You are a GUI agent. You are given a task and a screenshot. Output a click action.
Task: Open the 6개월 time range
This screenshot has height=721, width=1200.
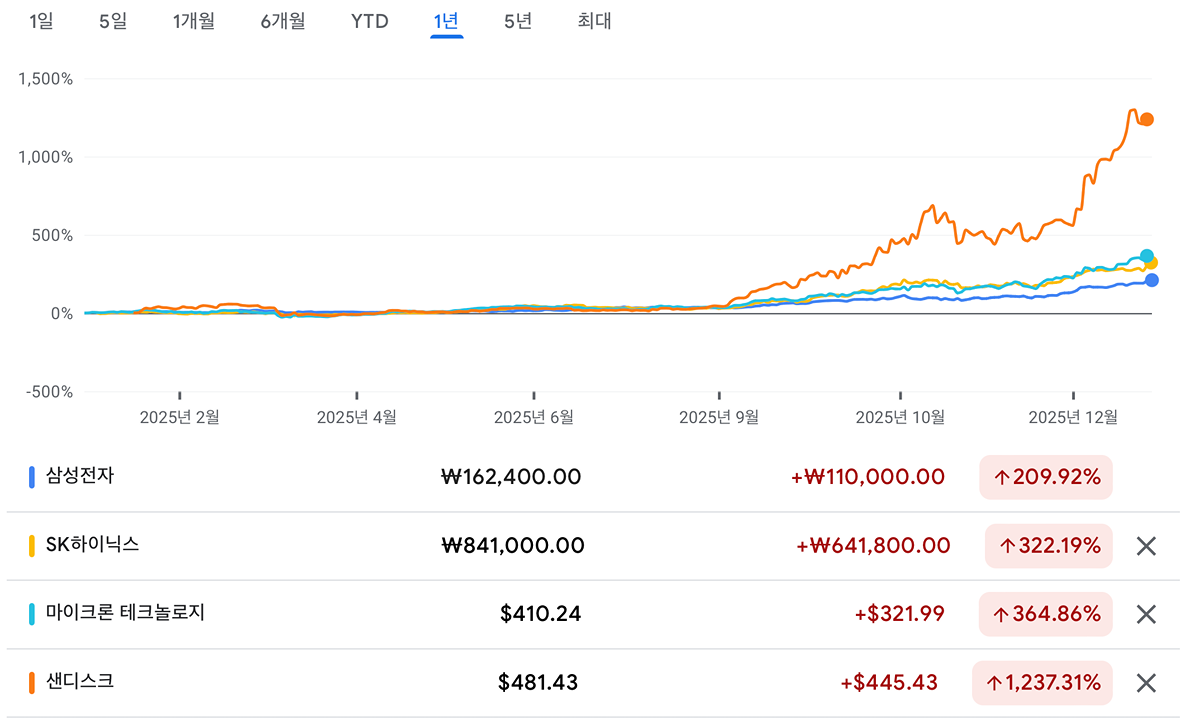pyautogui.click(x=283, y=21)
